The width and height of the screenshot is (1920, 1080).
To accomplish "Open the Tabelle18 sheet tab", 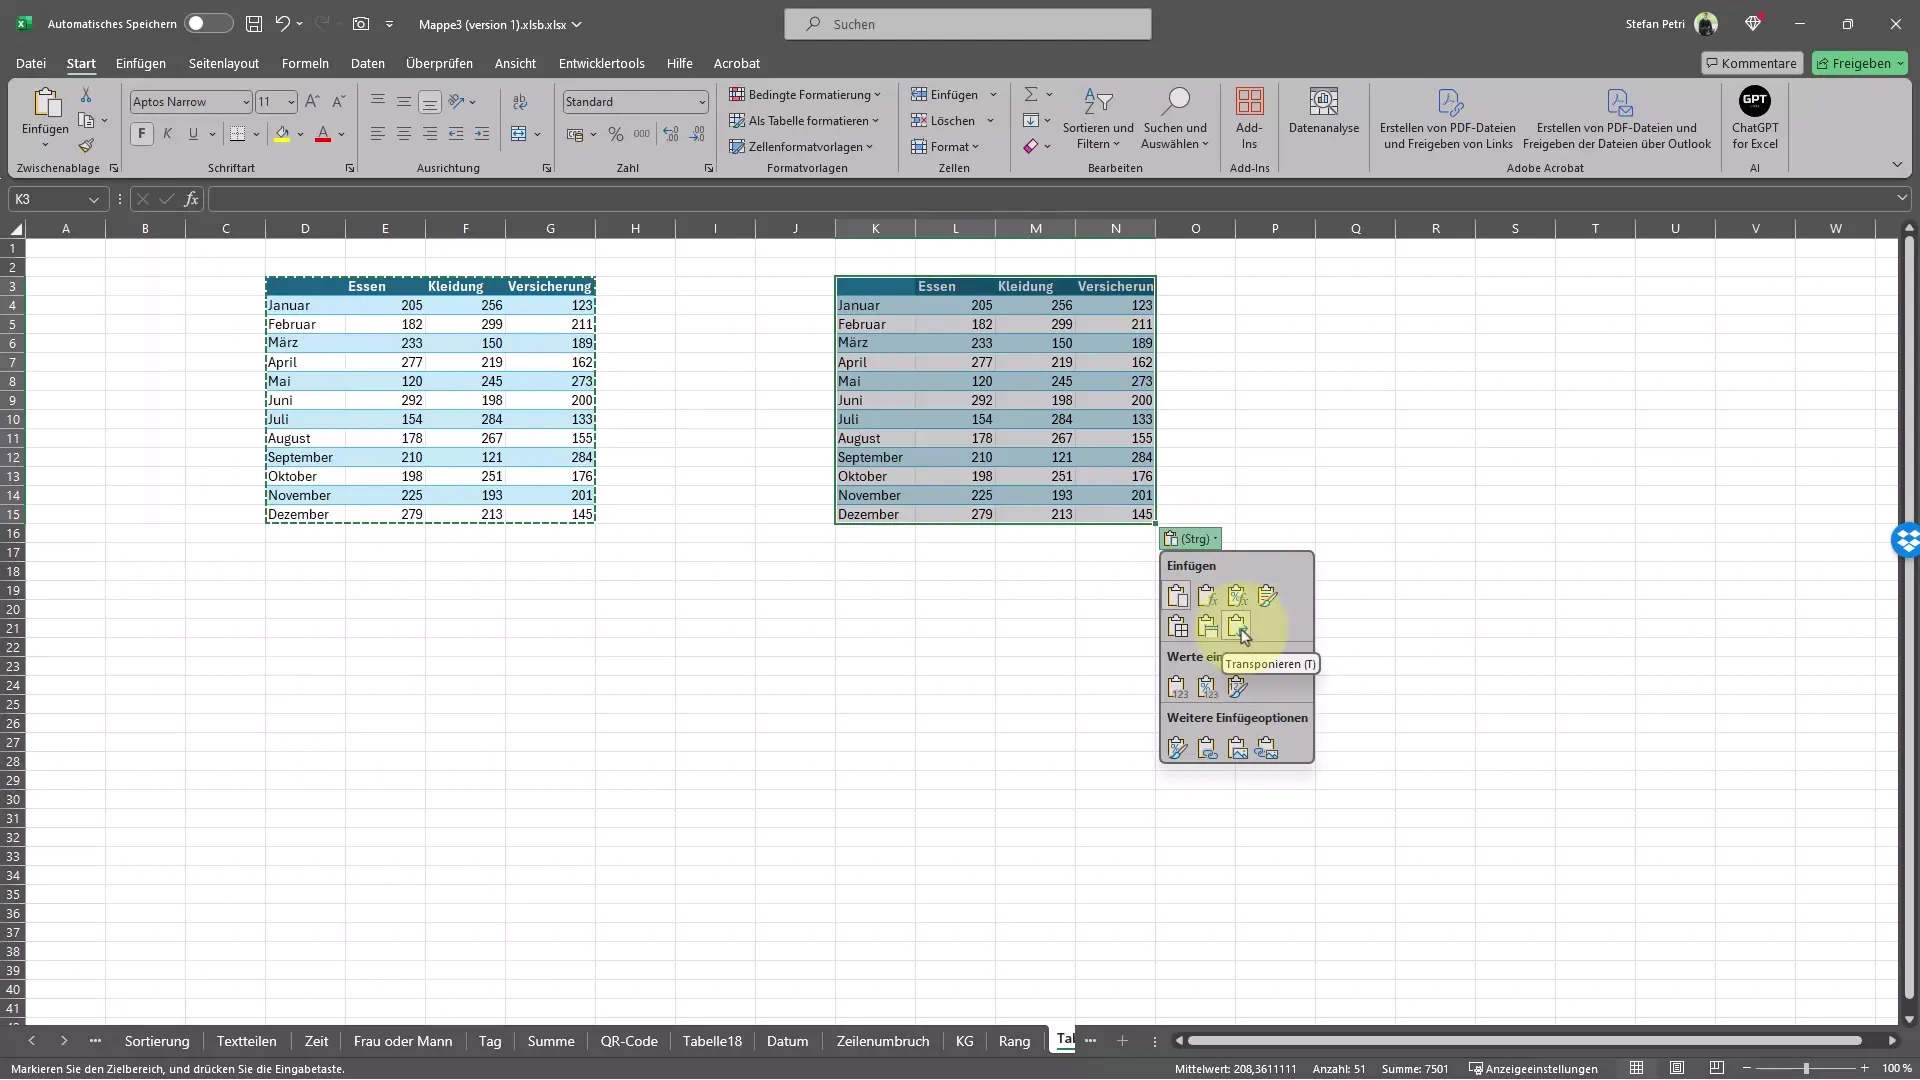I will pyautogui.click(x=712, y=1040).
